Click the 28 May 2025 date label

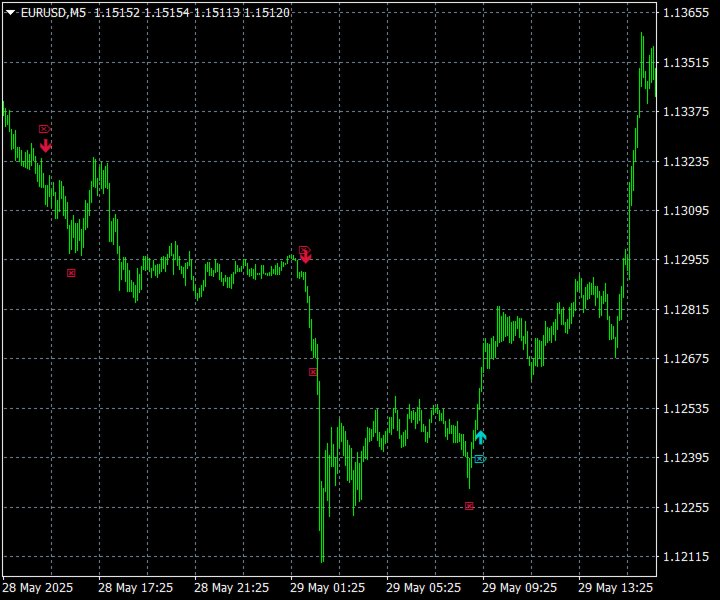click(x=38, y=588)
